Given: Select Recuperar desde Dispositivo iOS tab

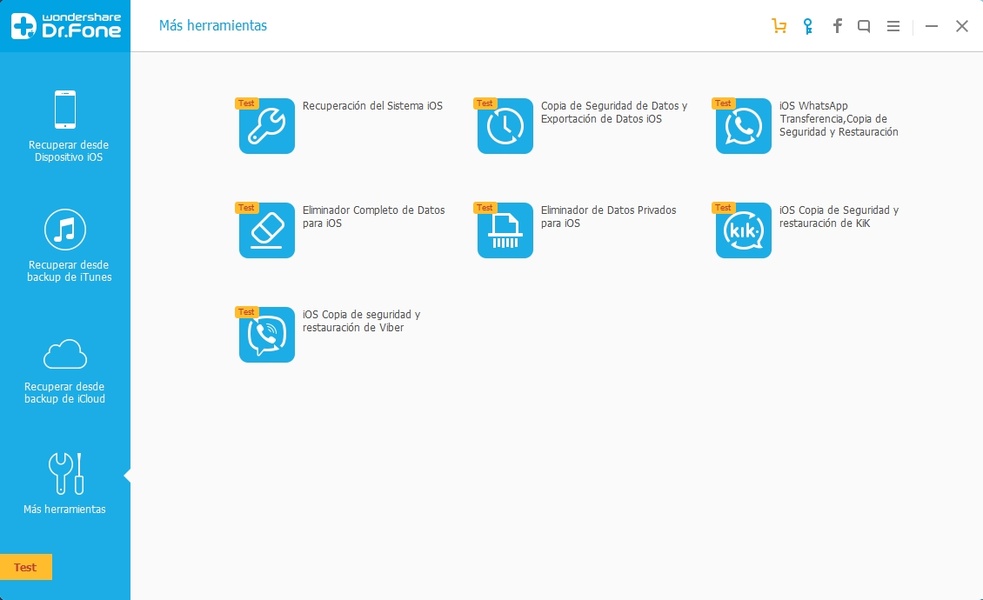Looking at the screenshot, I should pyautogui.click(x=65, y=125).
